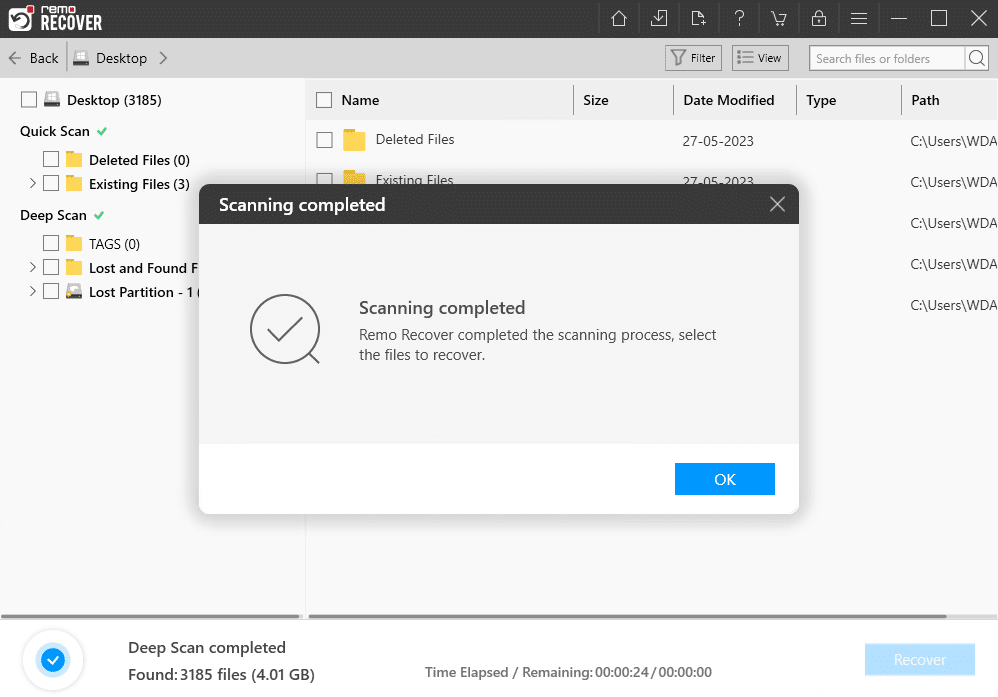Screen dimensions: 998x697
Task: Click in the Search files or folders field
Action: (886, 58)
